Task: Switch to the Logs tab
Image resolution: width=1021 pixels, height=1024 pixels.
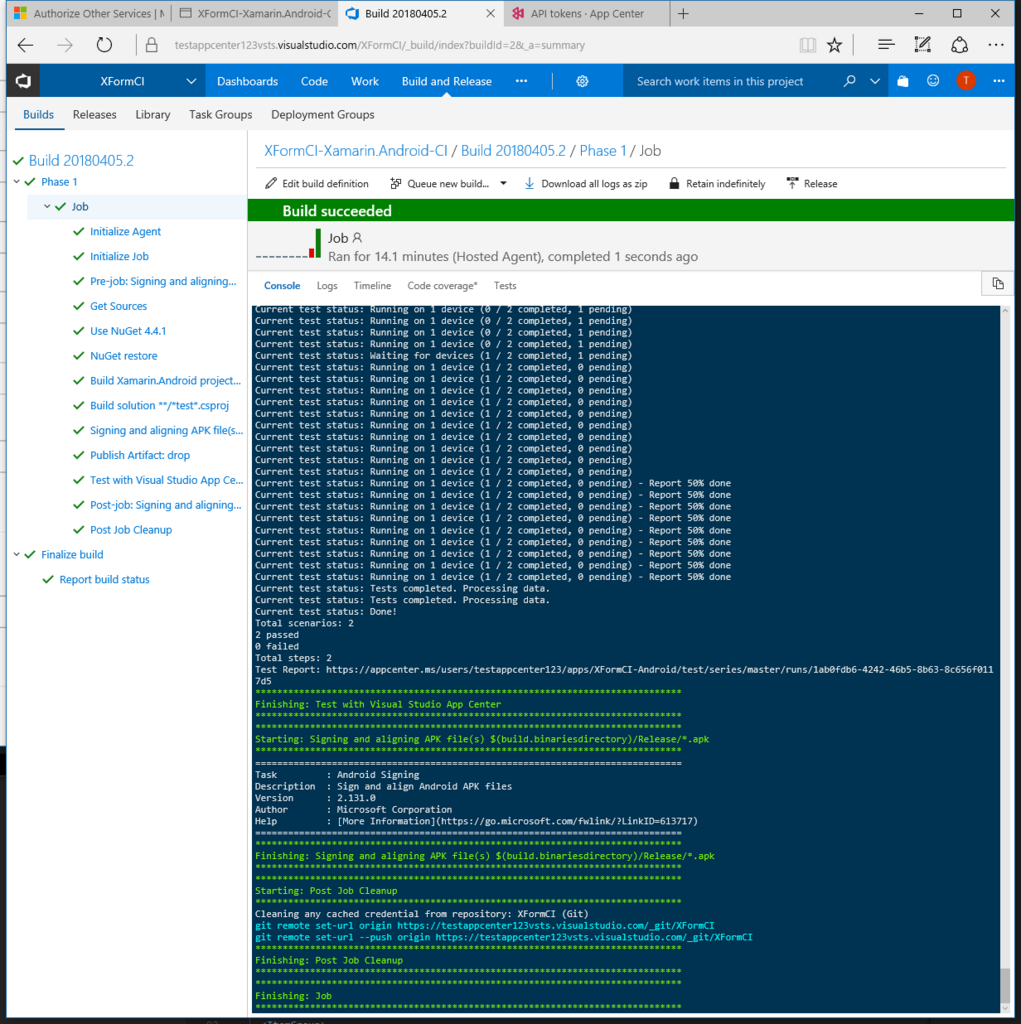Action: [327, 286]
